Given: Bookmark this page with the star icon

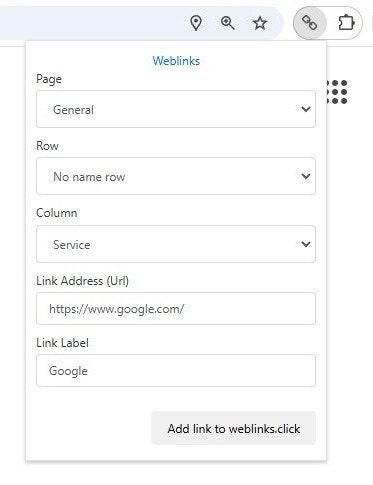Looking at the screenshot, I should click(x=260, y=23).
